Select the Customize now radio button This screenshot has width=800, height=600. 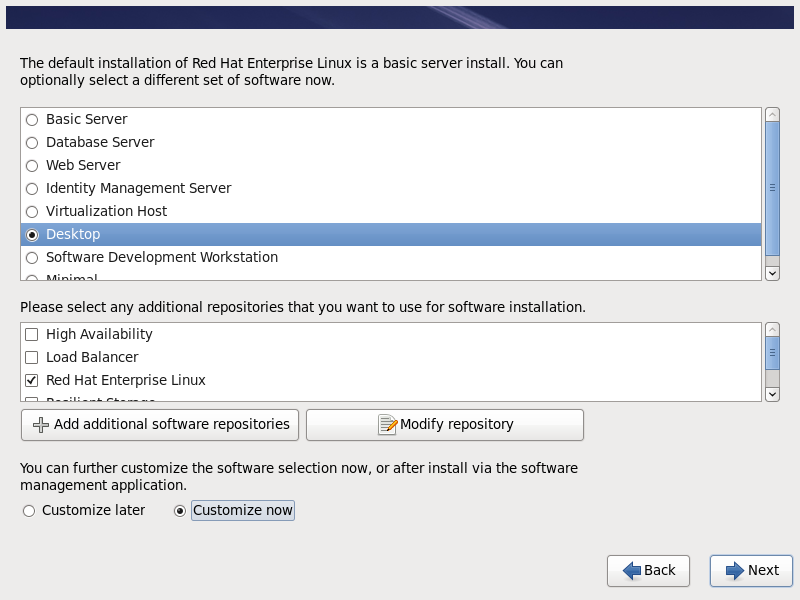click(x=180, y=511)
